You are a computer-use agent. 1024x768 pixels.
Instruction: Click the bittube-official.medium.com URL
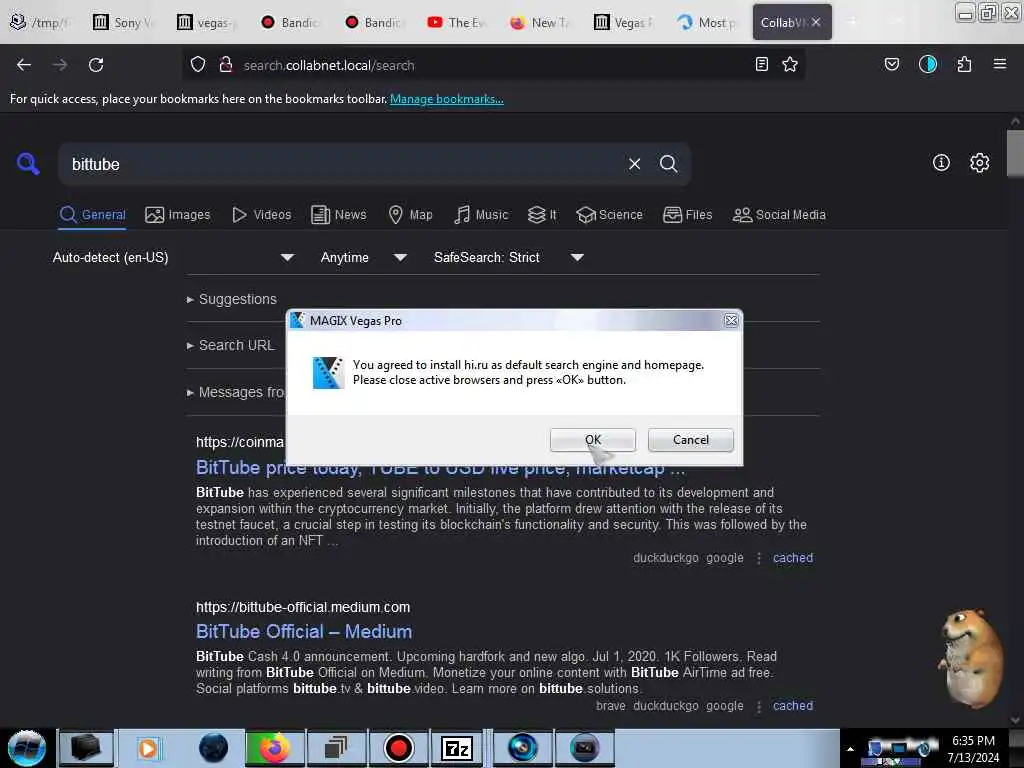tap(303, 607)
